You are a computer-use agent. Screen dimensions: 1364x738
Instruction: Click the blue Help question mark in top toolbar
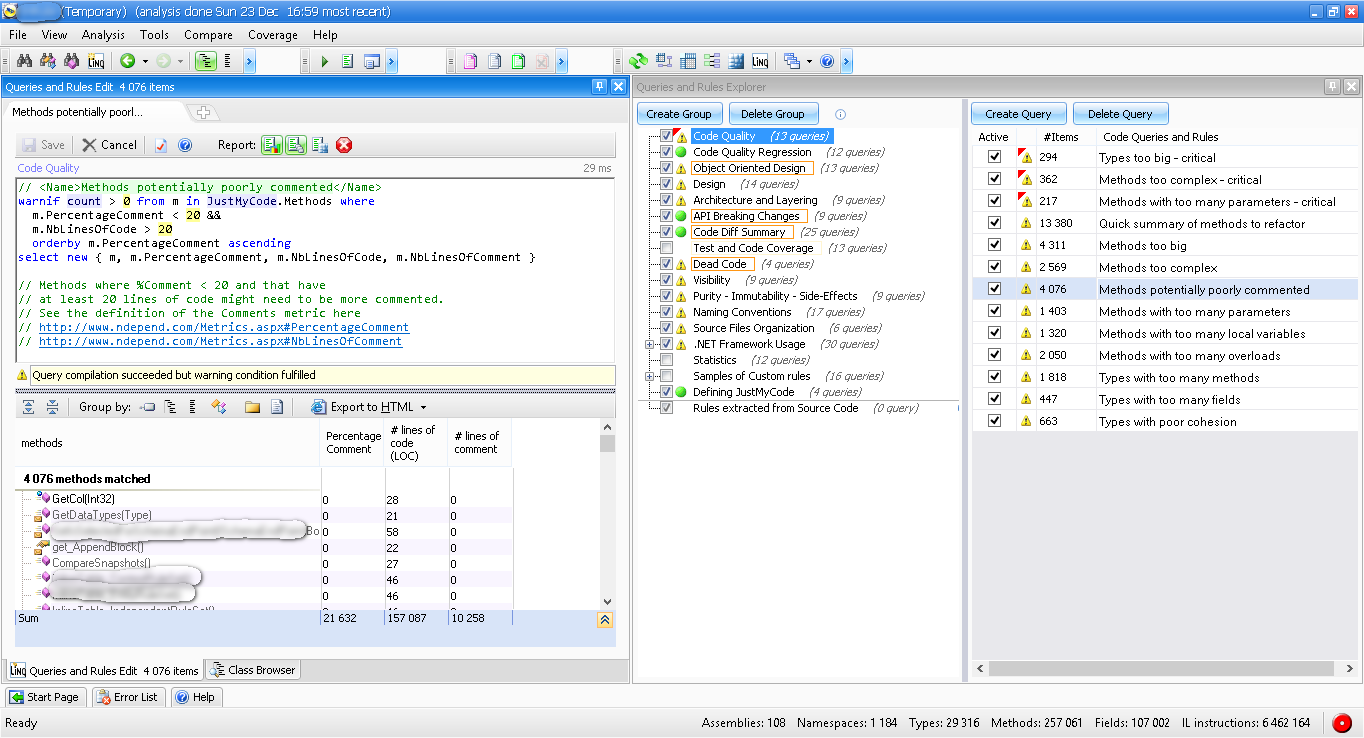[827, 62]
